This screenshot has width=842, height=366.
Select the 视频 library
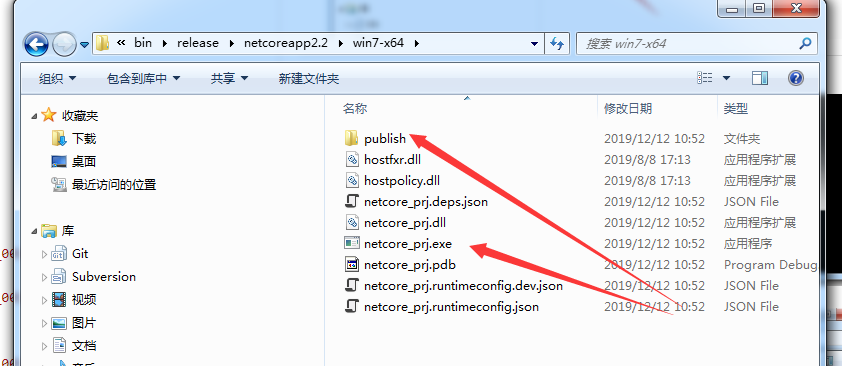[84, 299]
